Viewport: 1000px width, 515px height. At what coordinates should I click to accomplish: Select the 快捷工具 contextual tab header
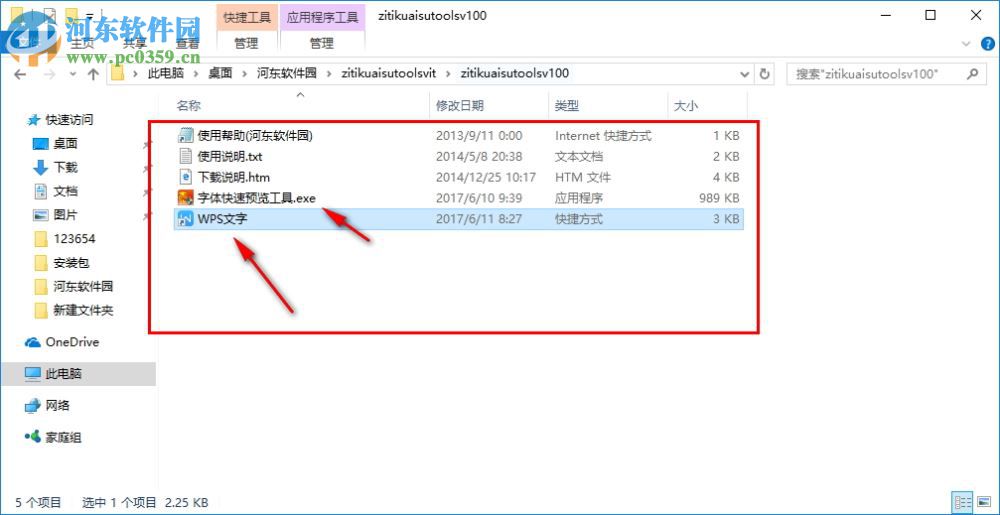point(247,17)
